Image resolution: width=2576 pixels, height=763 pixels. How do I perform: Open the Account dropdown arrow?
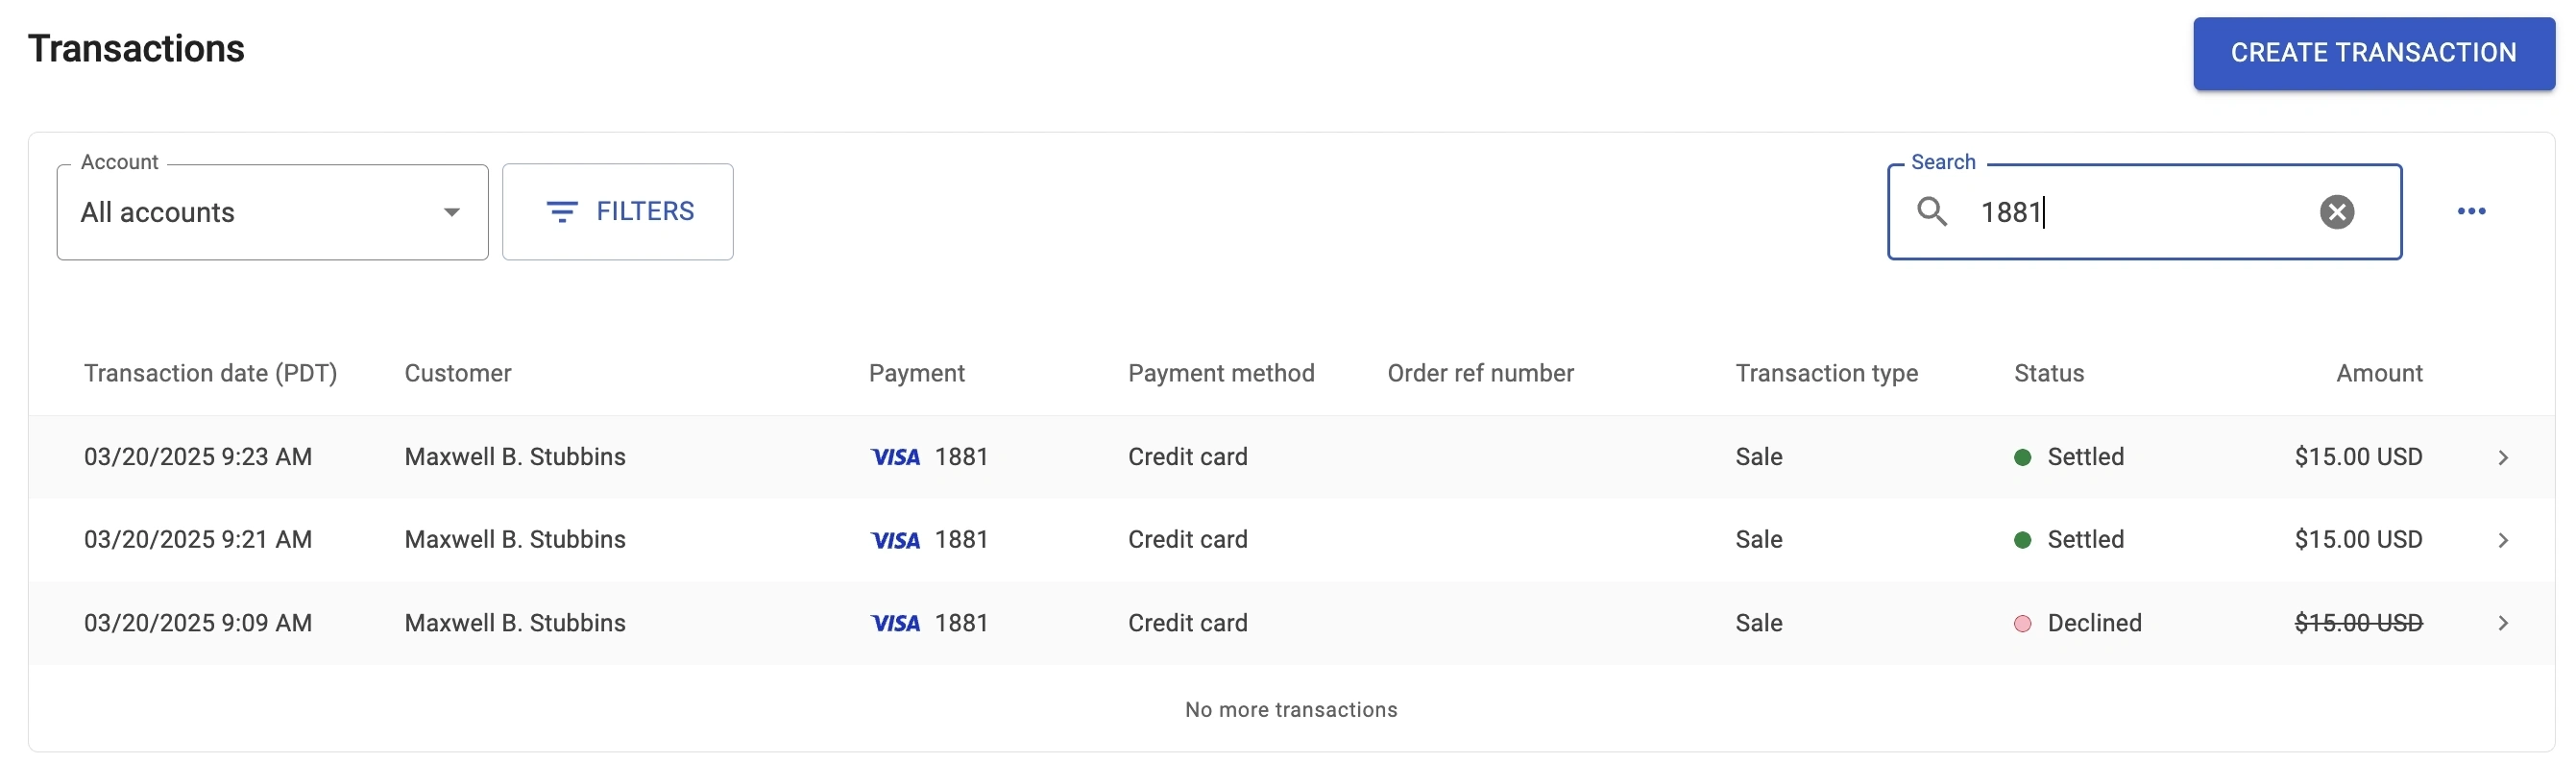point(452,212)
